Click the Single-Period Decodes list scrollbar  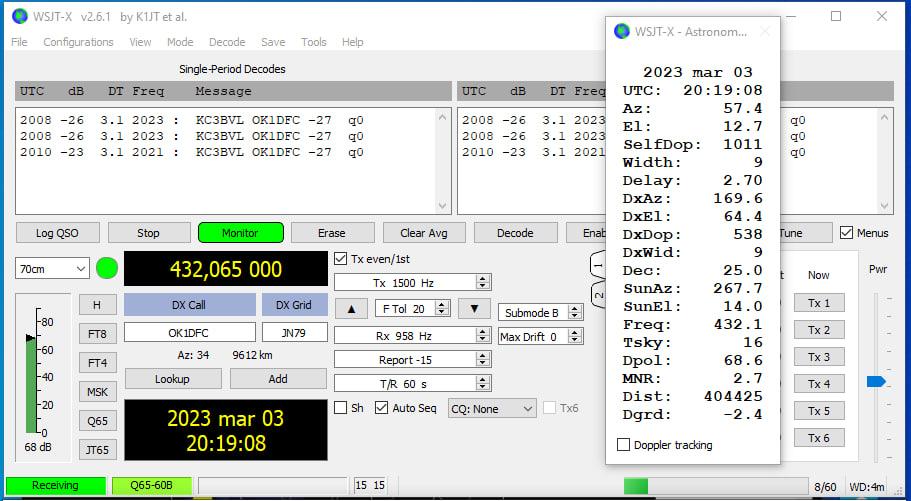(x=443, y=162)
